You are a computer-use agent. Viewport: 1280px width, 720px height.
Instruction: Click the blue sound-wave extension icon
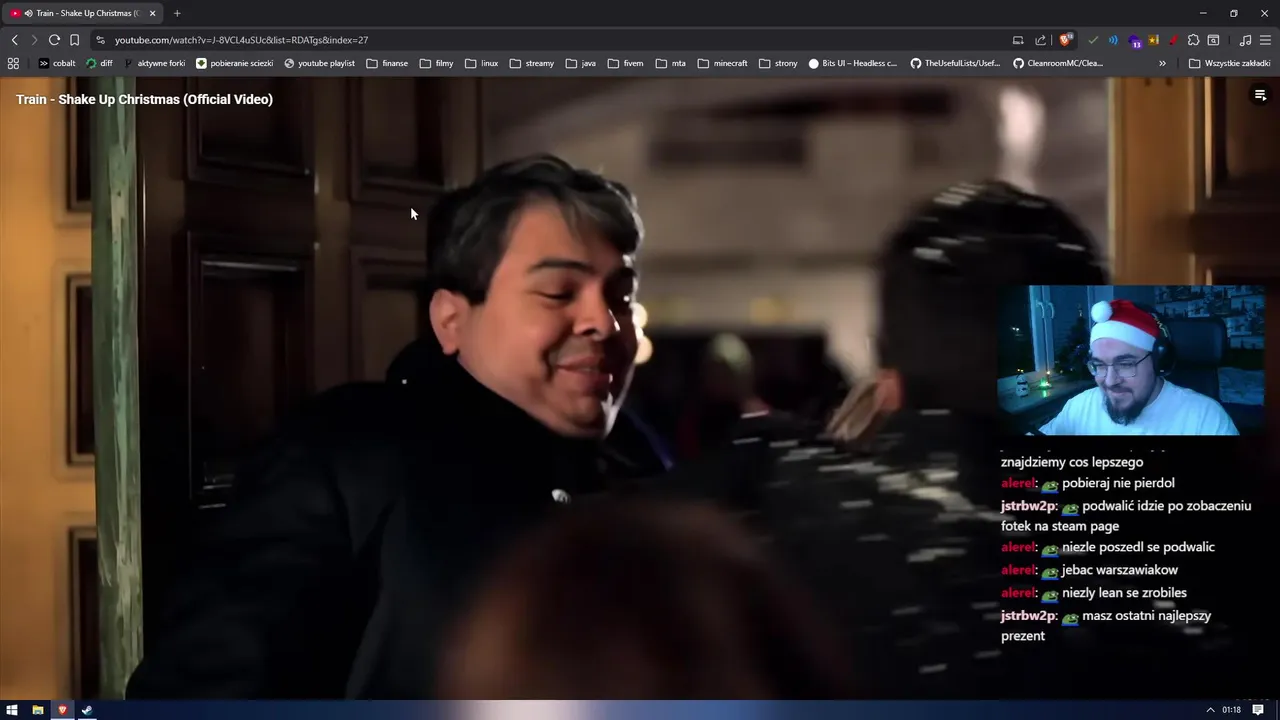(1113, 40)
